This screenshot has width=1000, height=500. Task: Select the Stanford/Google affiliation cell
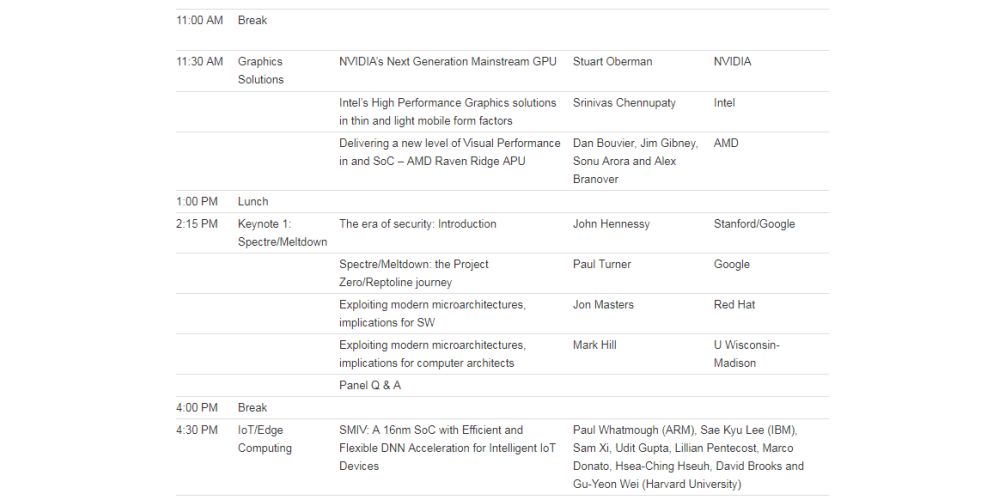tap(754, 224)
